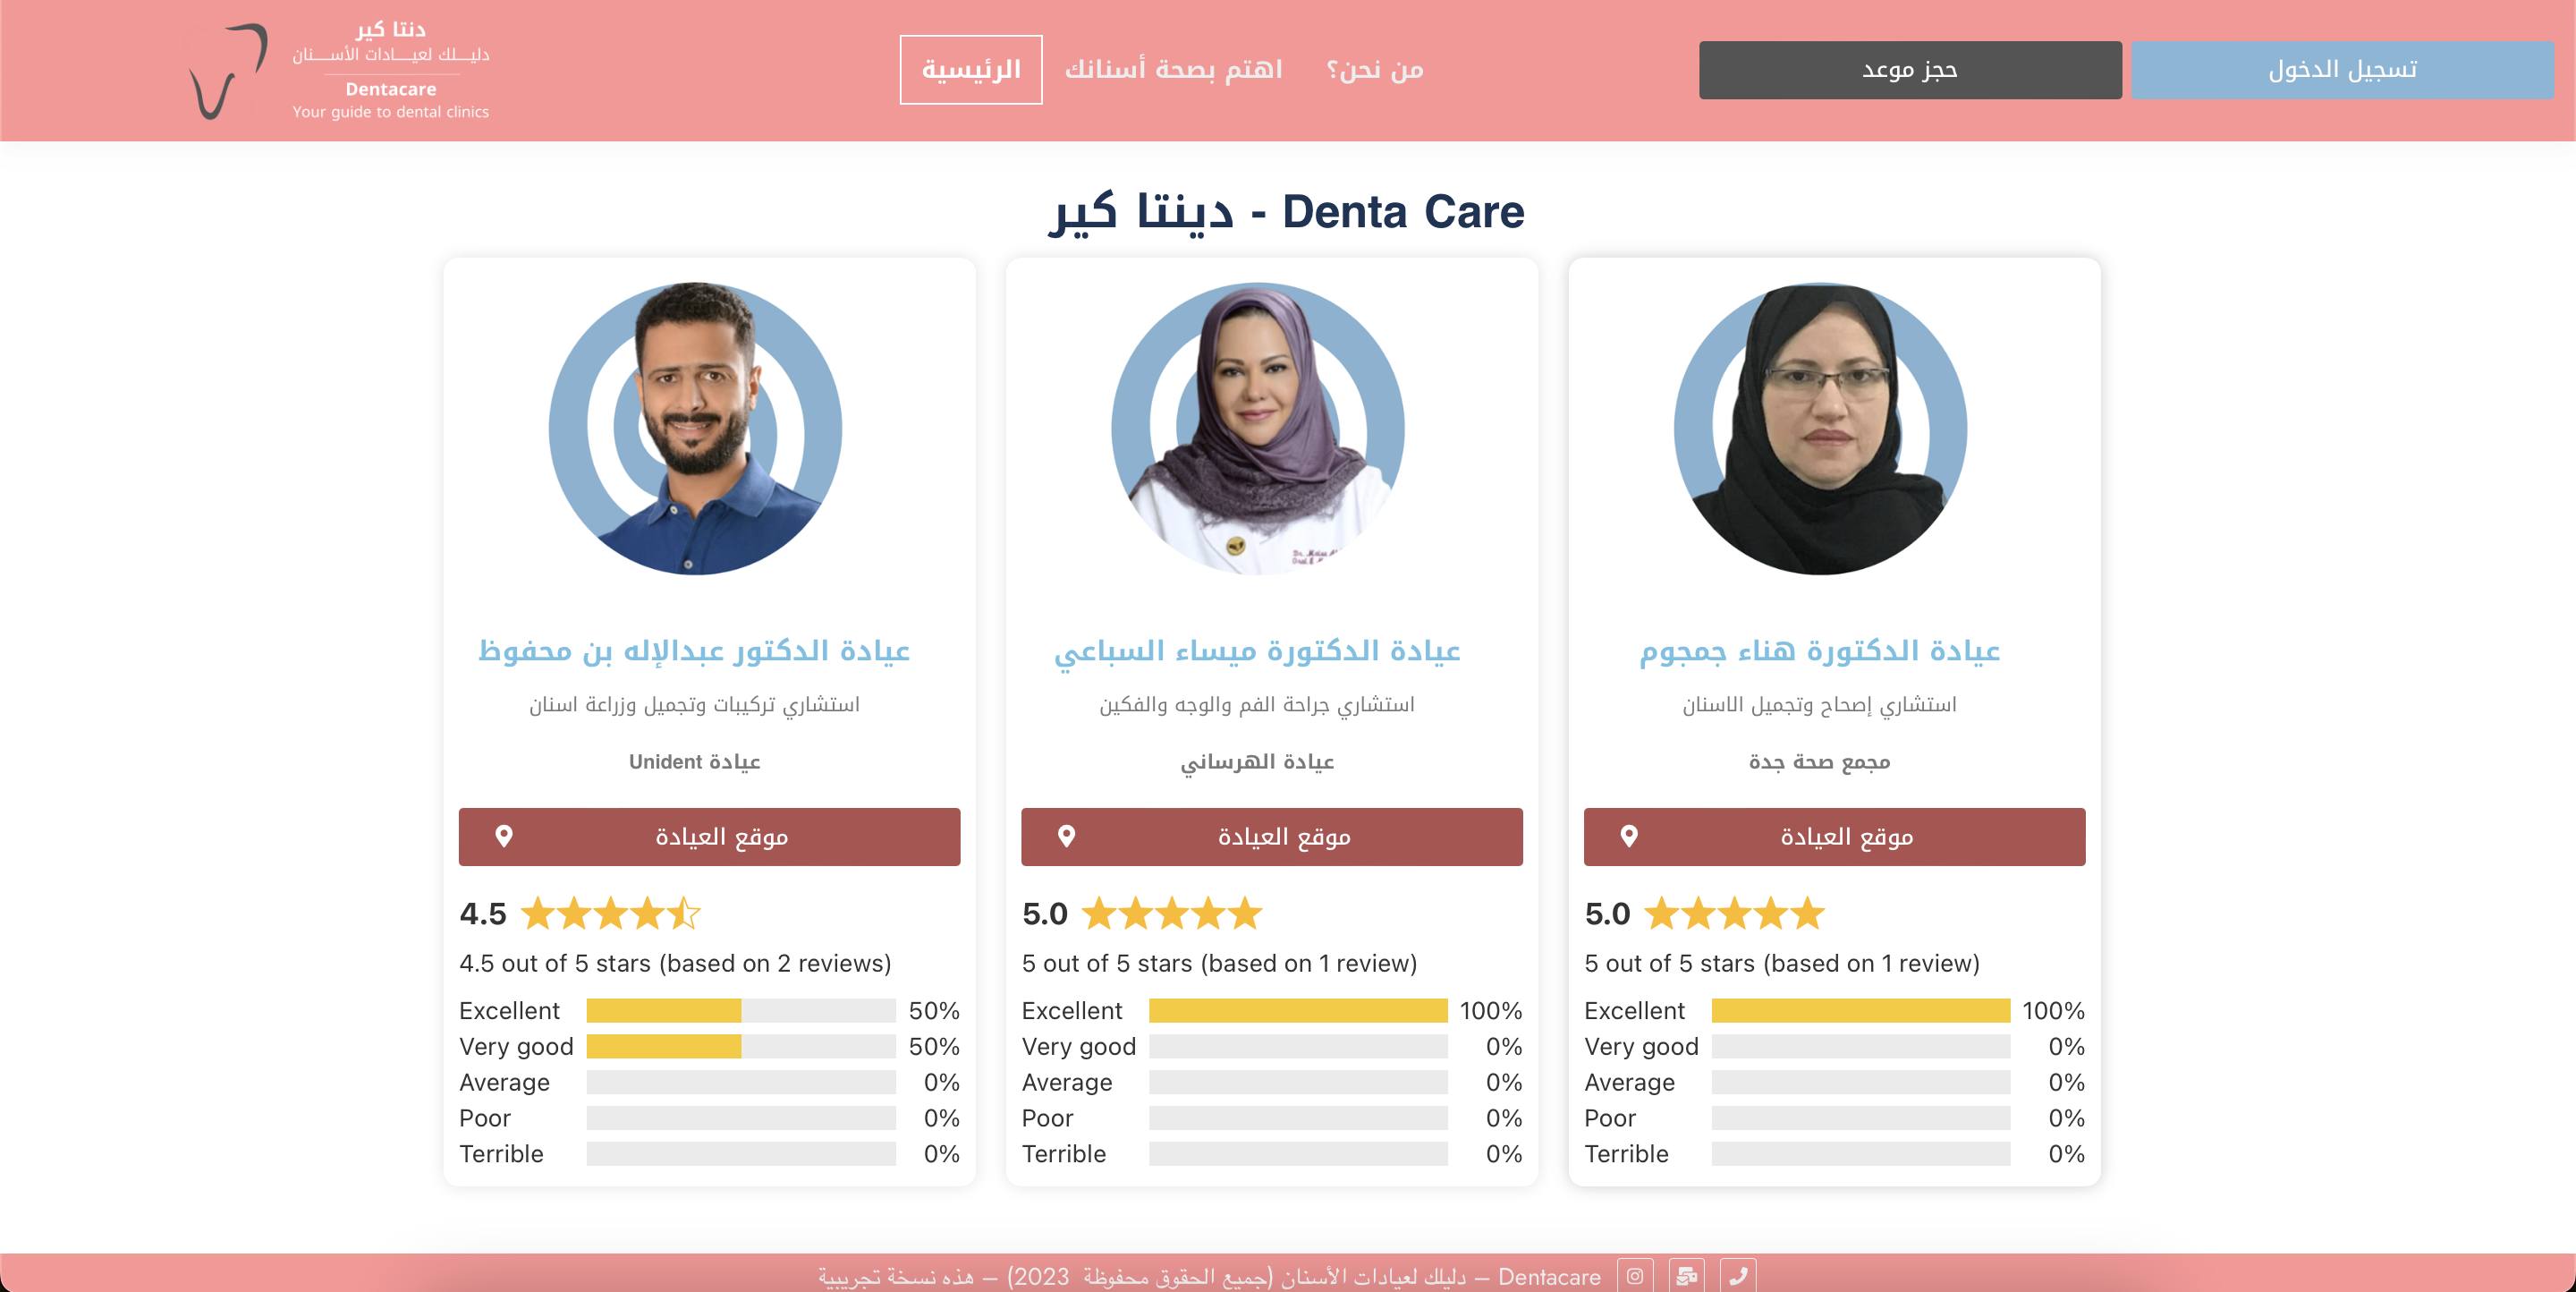Open the Instagram icon in the footer
2576x1292 pixels.
[1634, 1275]
